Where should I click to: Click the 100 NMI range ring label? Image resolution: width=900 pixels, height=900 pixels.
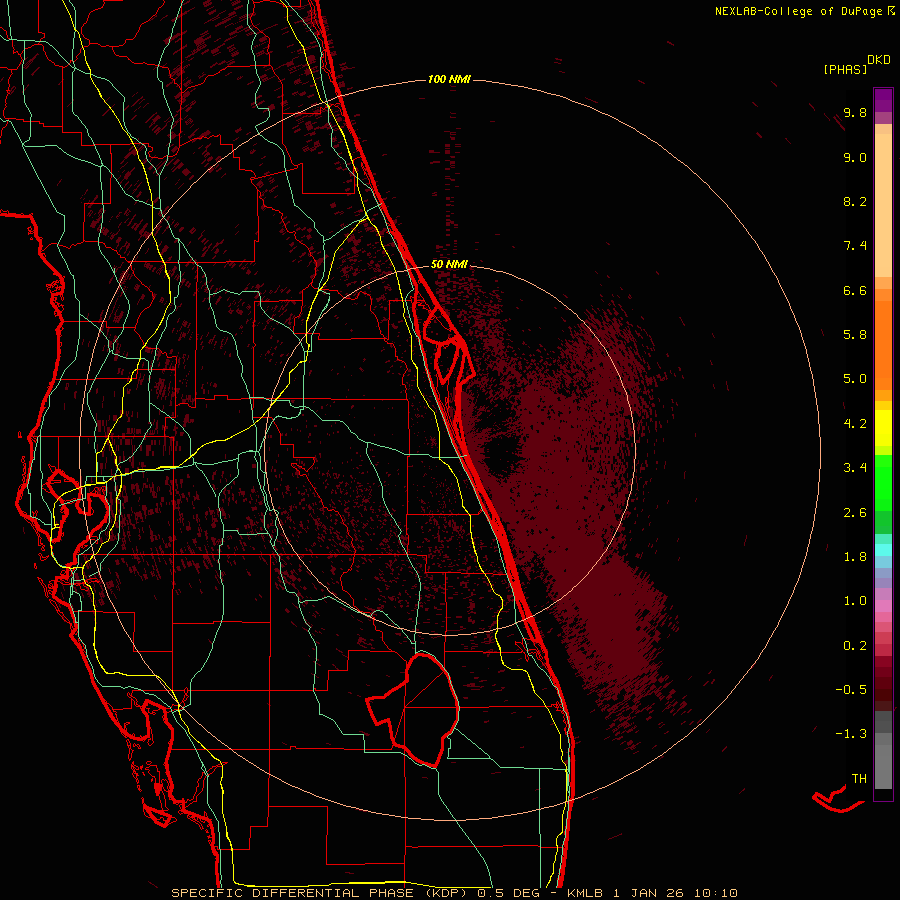449,79
